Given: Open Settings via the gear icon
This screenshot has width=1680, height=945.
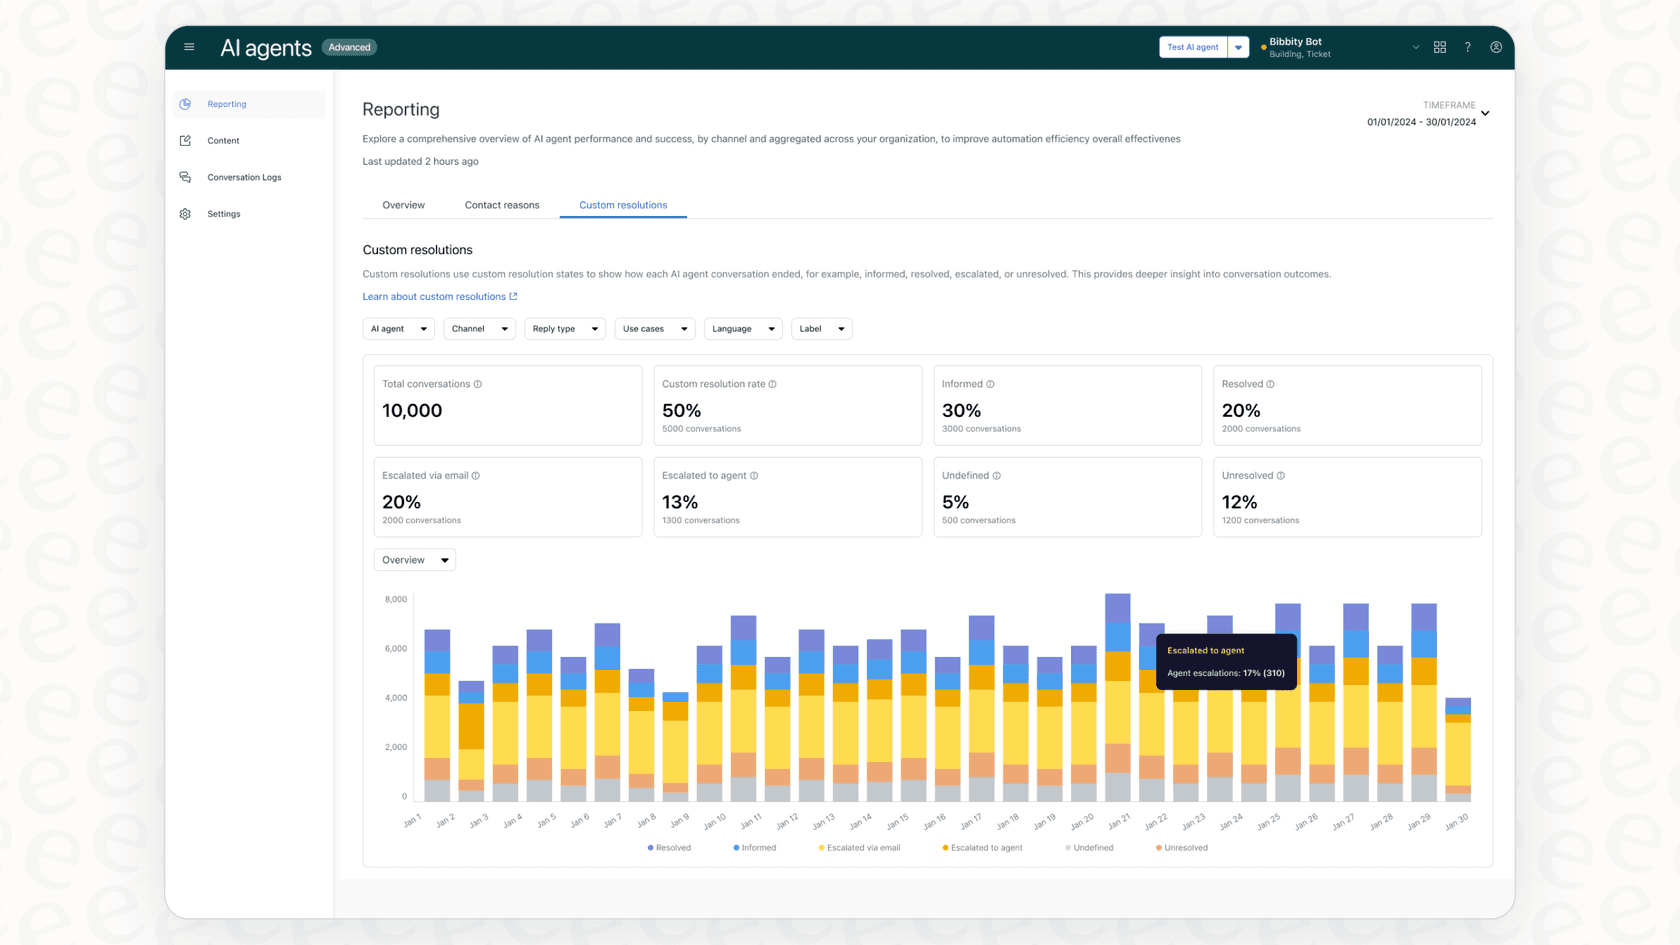Looking at the screenshot, I should tap(185, 213).
